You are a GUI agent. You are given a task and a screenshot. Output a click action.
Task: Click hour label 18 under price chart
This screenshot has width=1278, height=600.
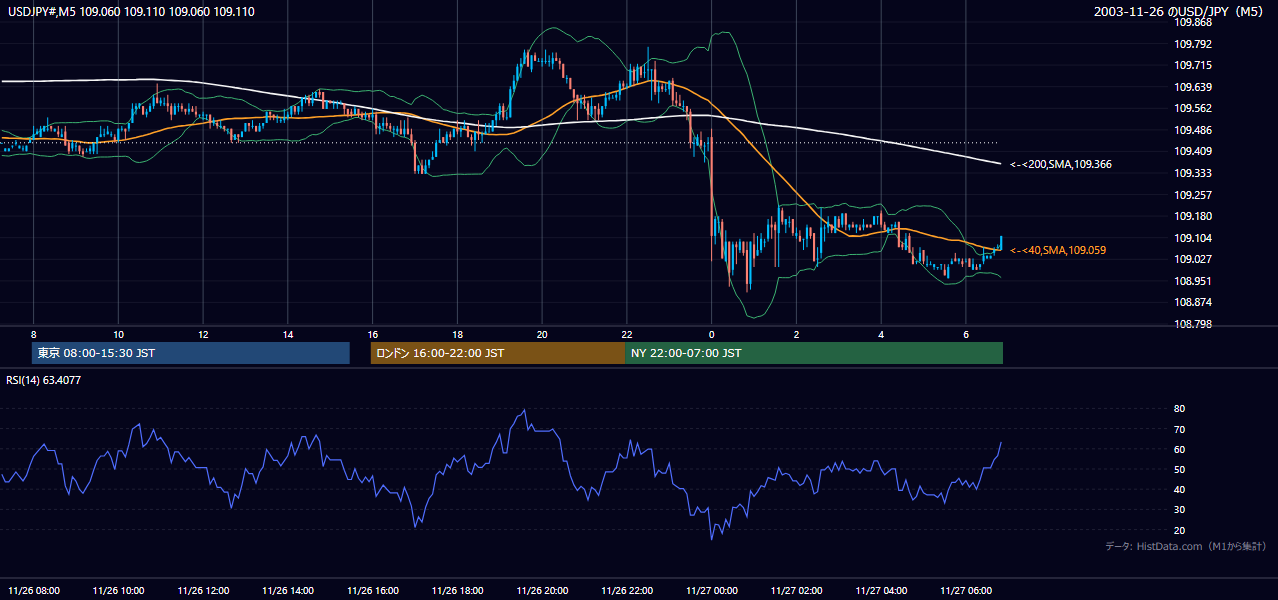458,334
